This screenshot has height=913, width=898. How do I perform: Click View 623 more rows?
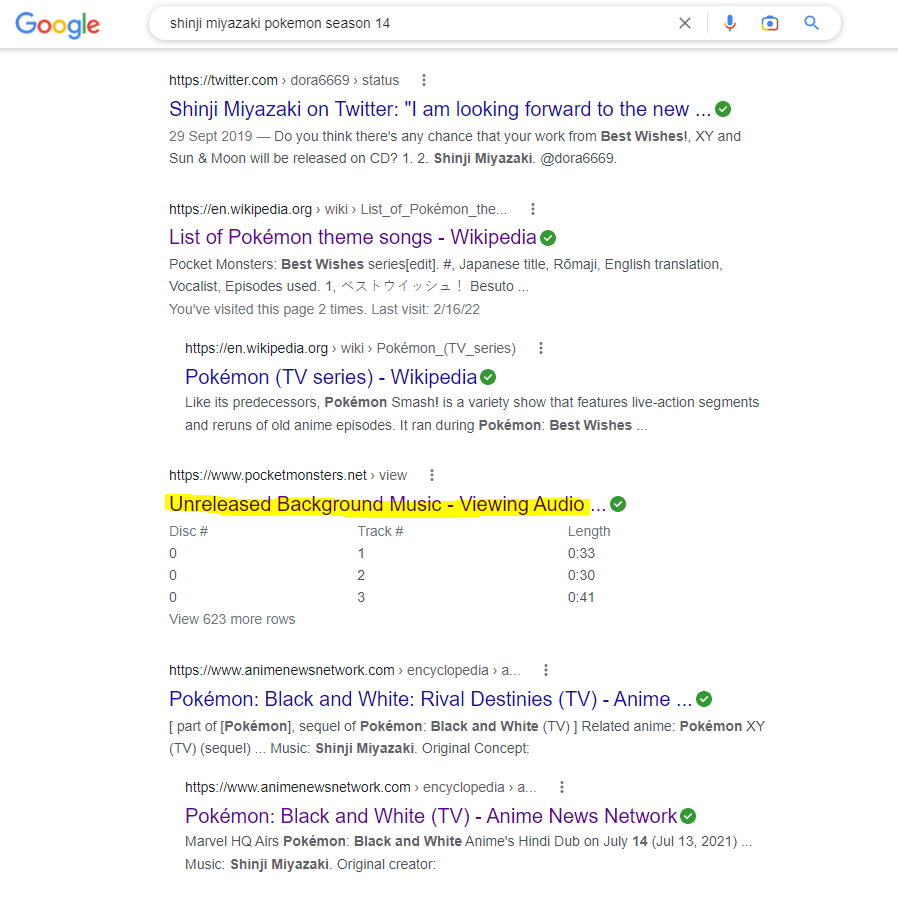232,619
